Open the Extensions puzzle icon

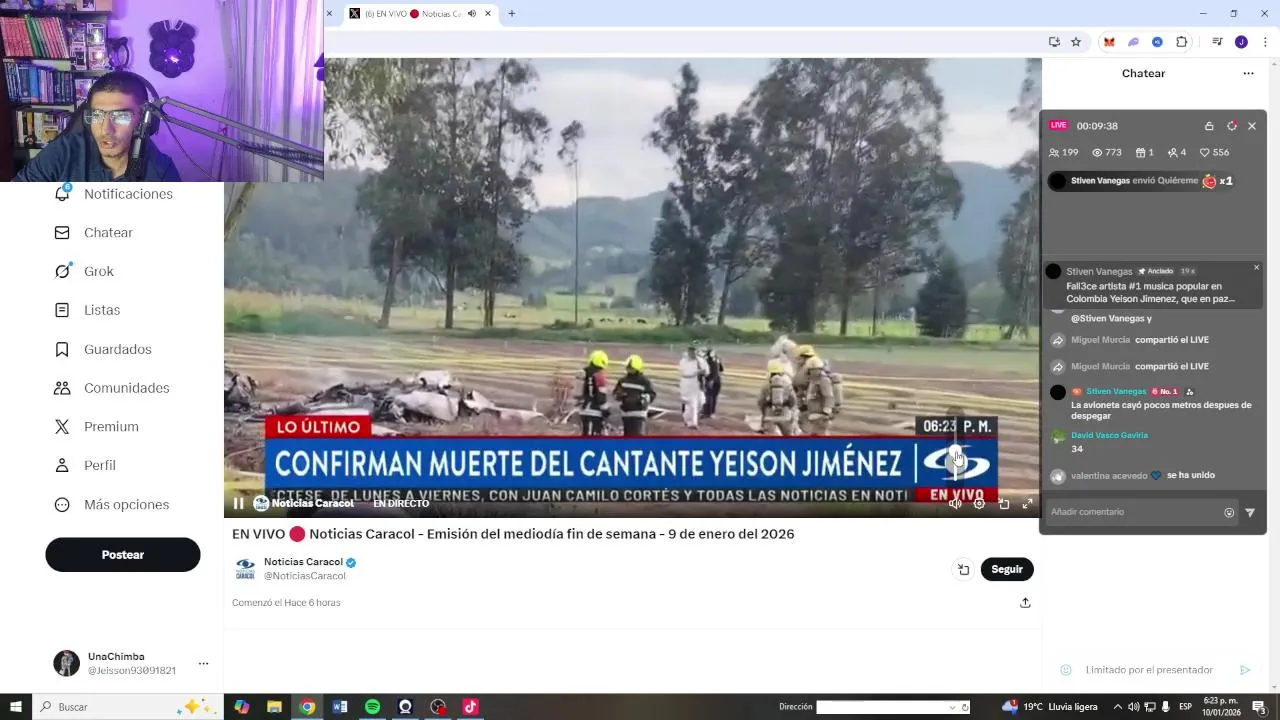point(1182,42)
